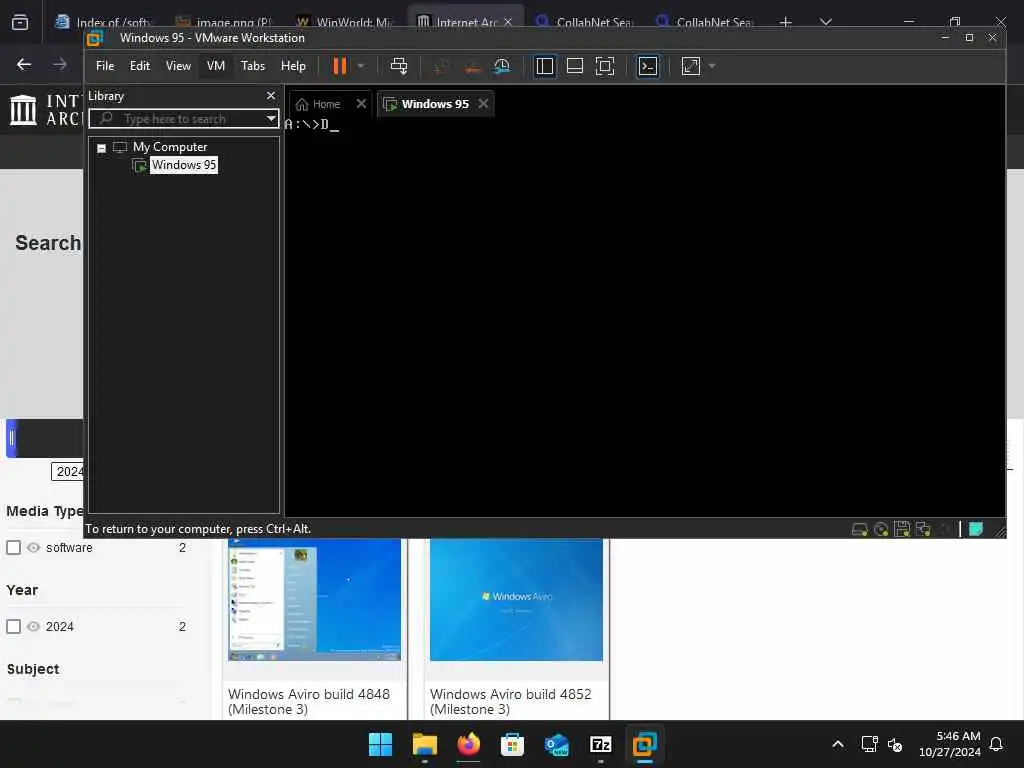Click the browser back arrow

(x=24, y=64)
